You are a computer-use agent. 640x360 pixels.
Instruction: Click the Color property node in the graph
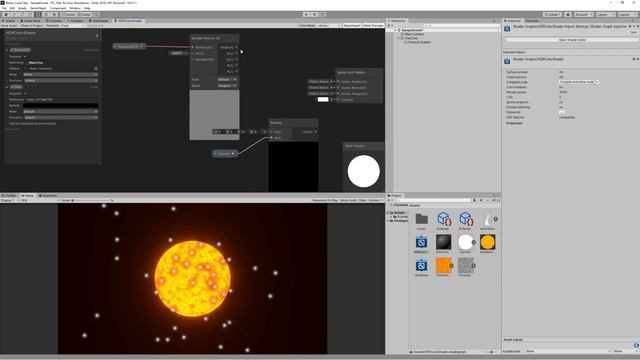(224, 154)
